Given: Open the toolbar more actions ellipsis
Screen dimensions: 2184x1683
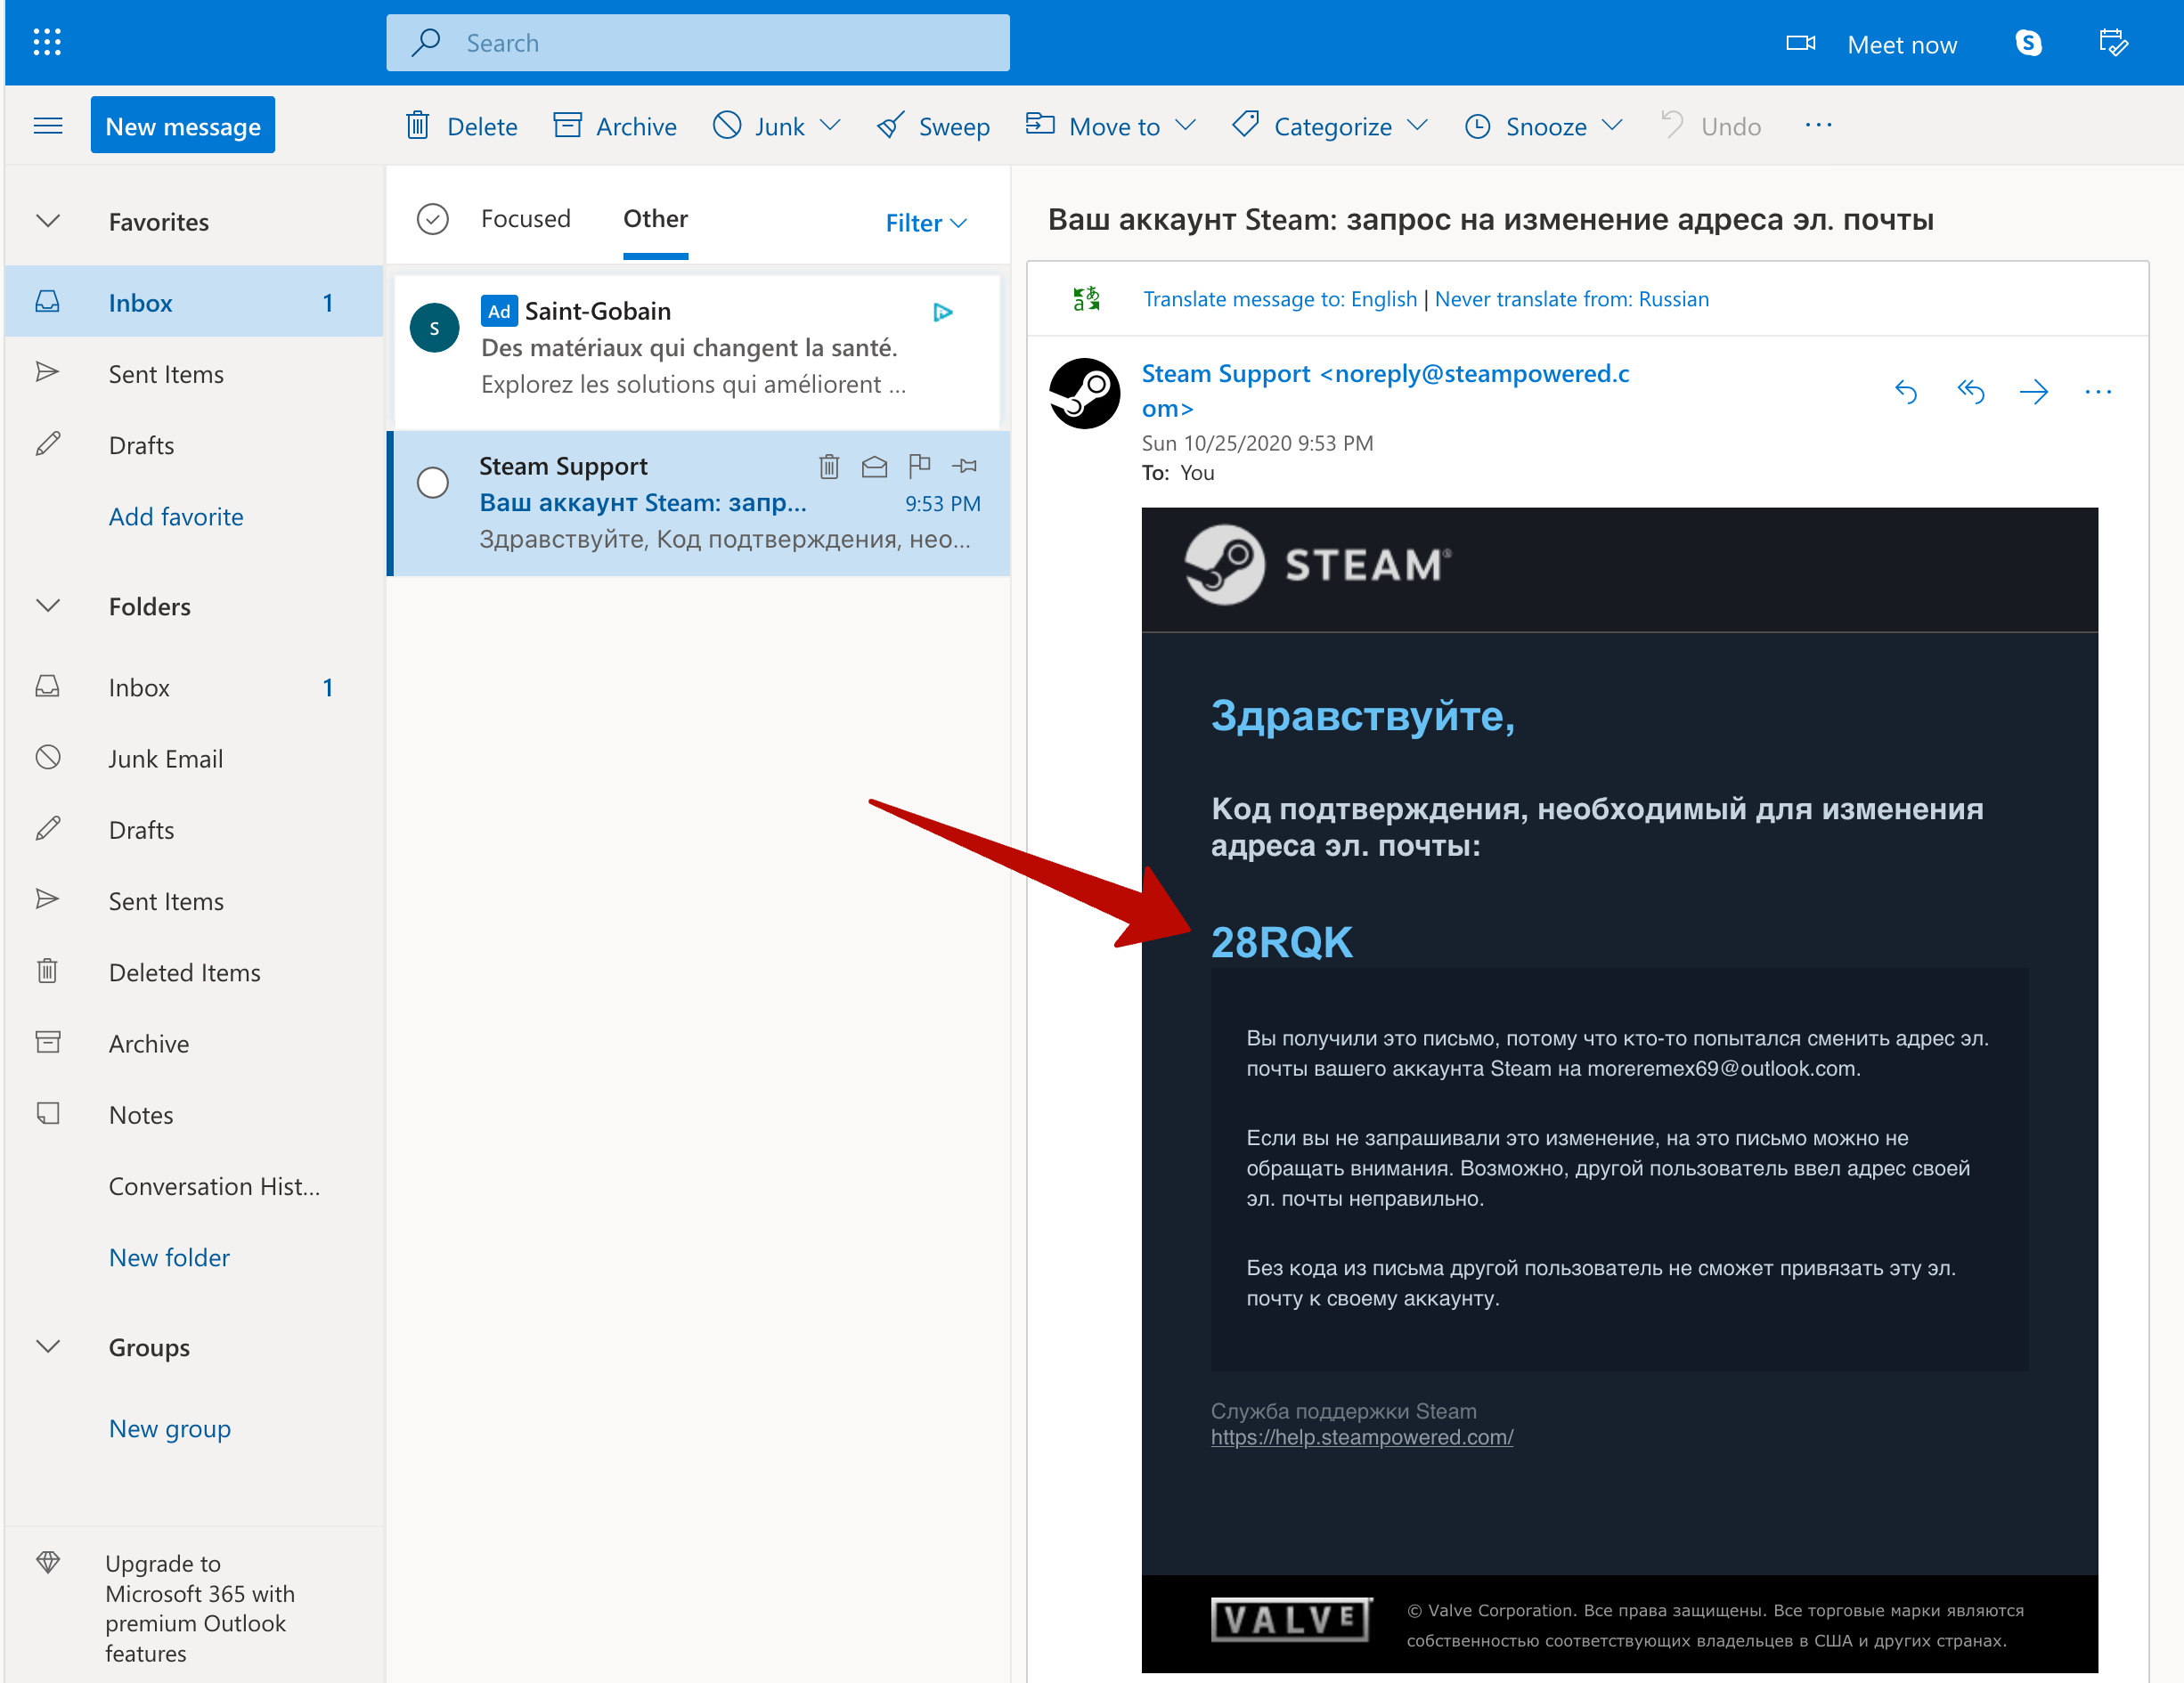Looking at the screenshot, I should [1818, 125].
